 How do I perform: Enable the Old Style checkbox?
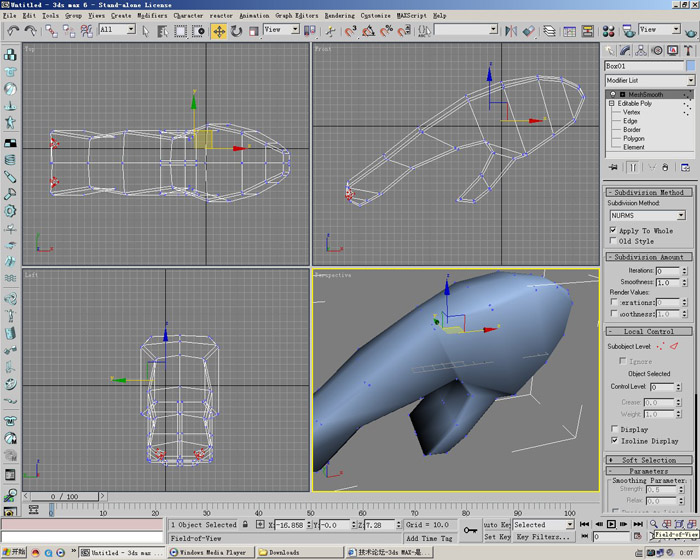tap(613, 241)
